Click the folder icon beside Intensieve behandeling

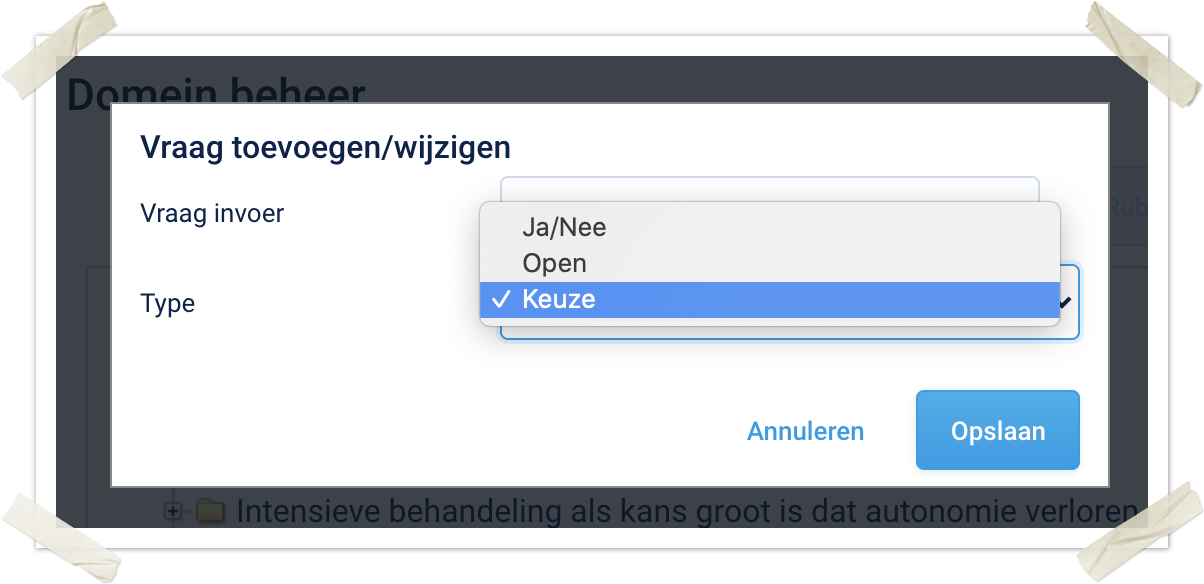click(209, 512)
